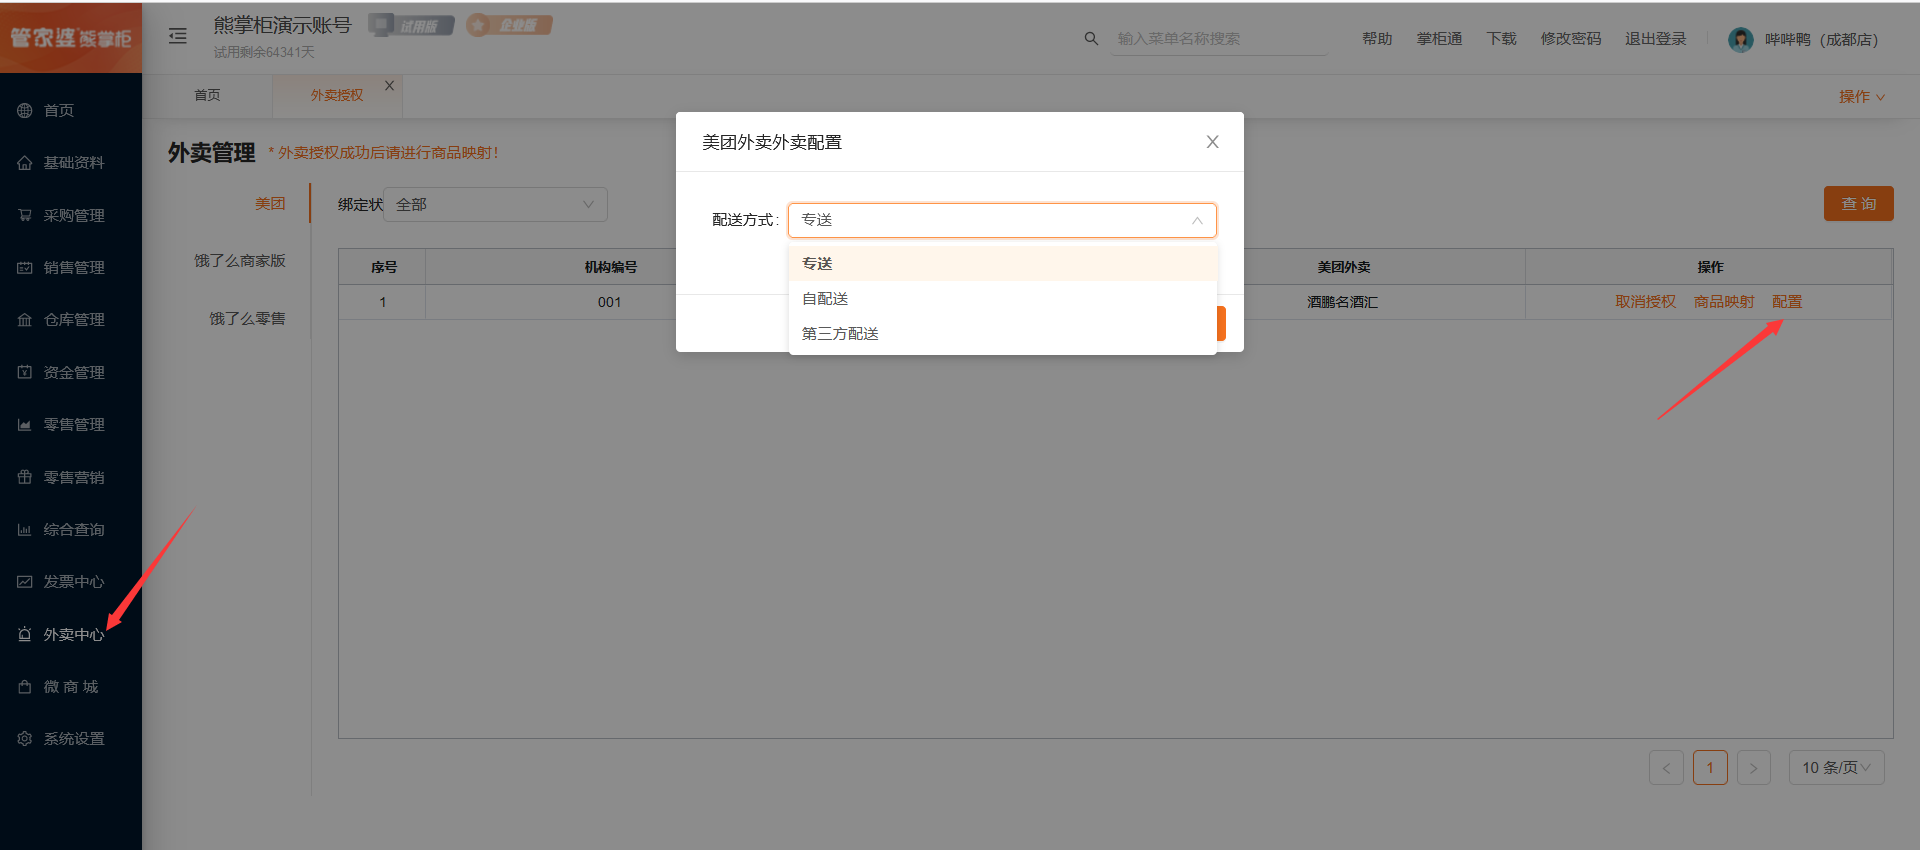Open the 帮助 link
Screen dimensions: 1920x850
point(1377,38)
